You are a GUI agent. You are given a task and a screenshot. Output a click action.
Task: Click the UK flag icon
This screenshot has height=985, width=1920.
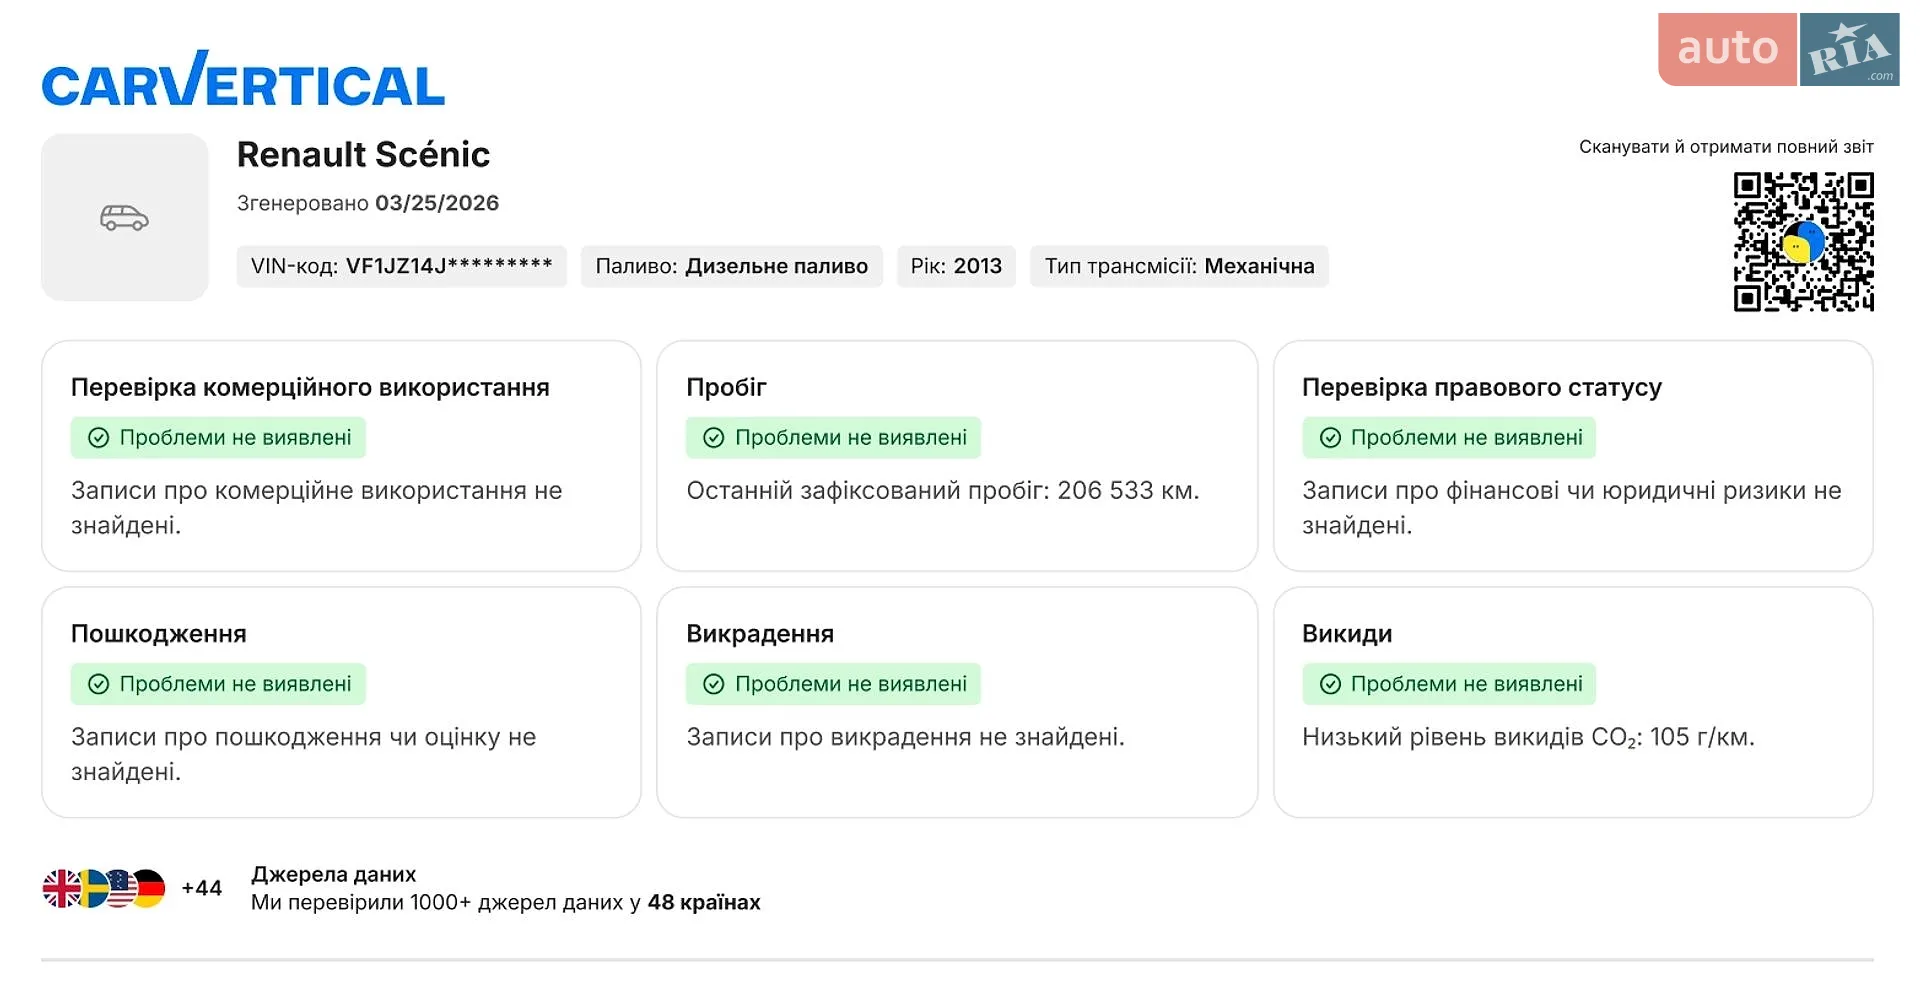pos(62,888)
